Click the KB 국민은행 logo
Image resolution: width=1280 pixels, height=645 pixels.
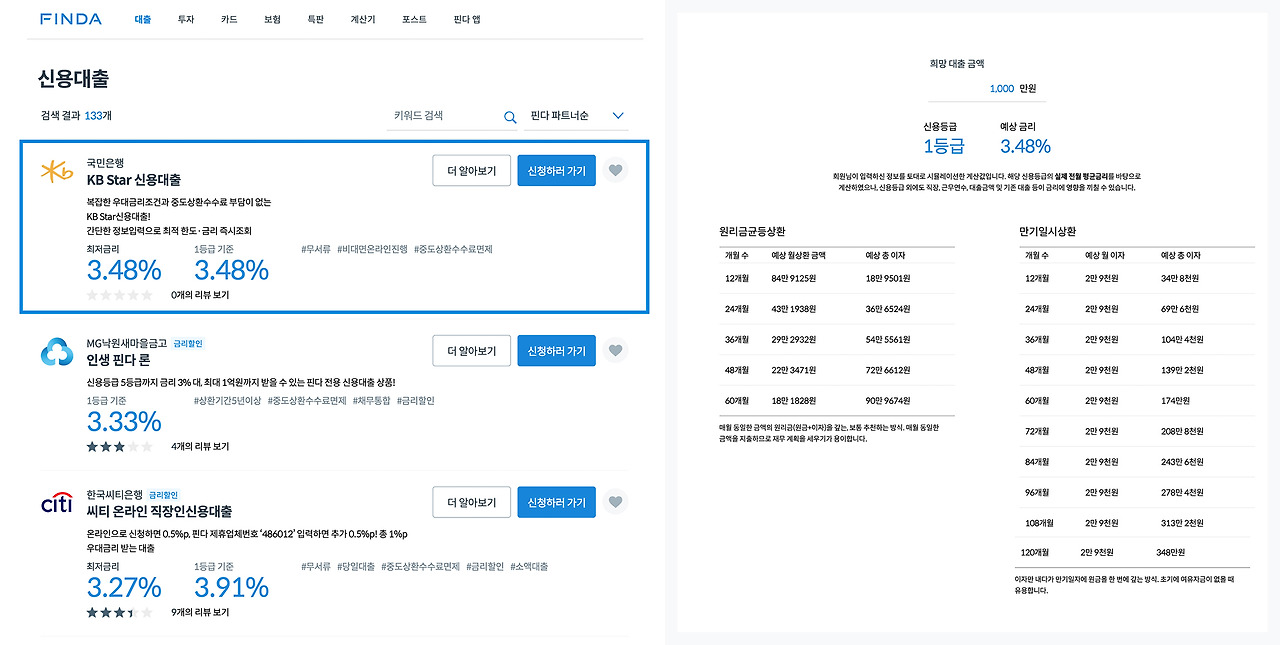click(56, 172)
